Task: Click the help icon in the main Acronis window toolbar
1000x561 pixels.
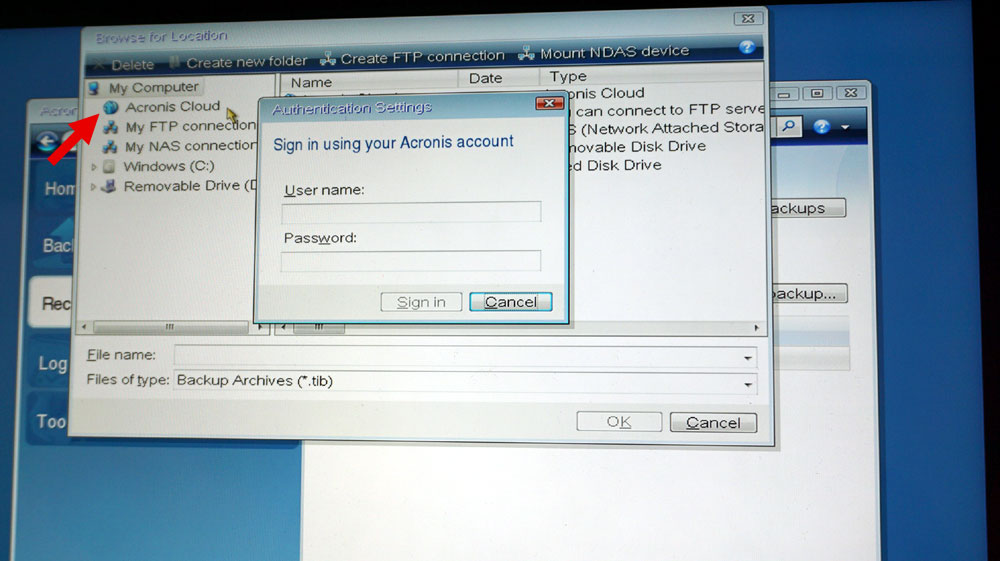Action: point(821,126)
